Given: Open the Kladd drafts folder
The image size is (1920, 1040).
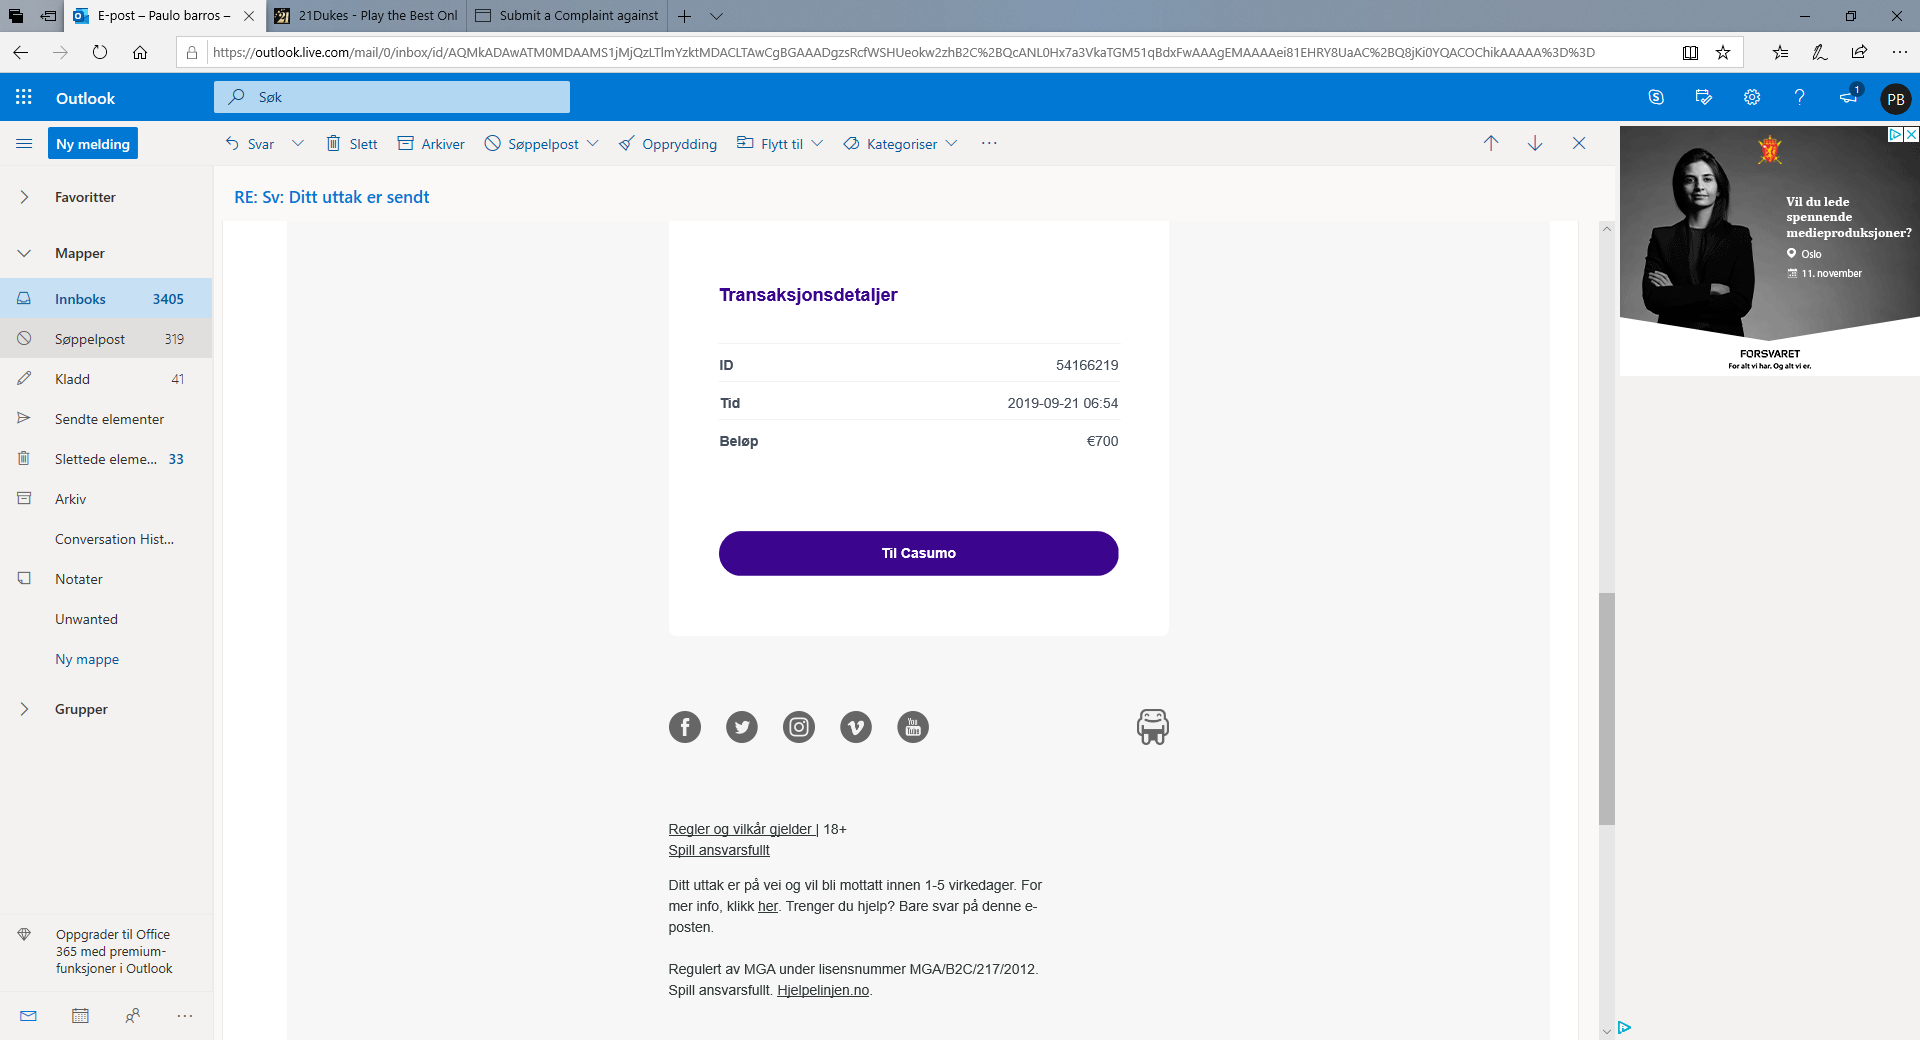Looking at the screenshot, I should pos(106,379).
